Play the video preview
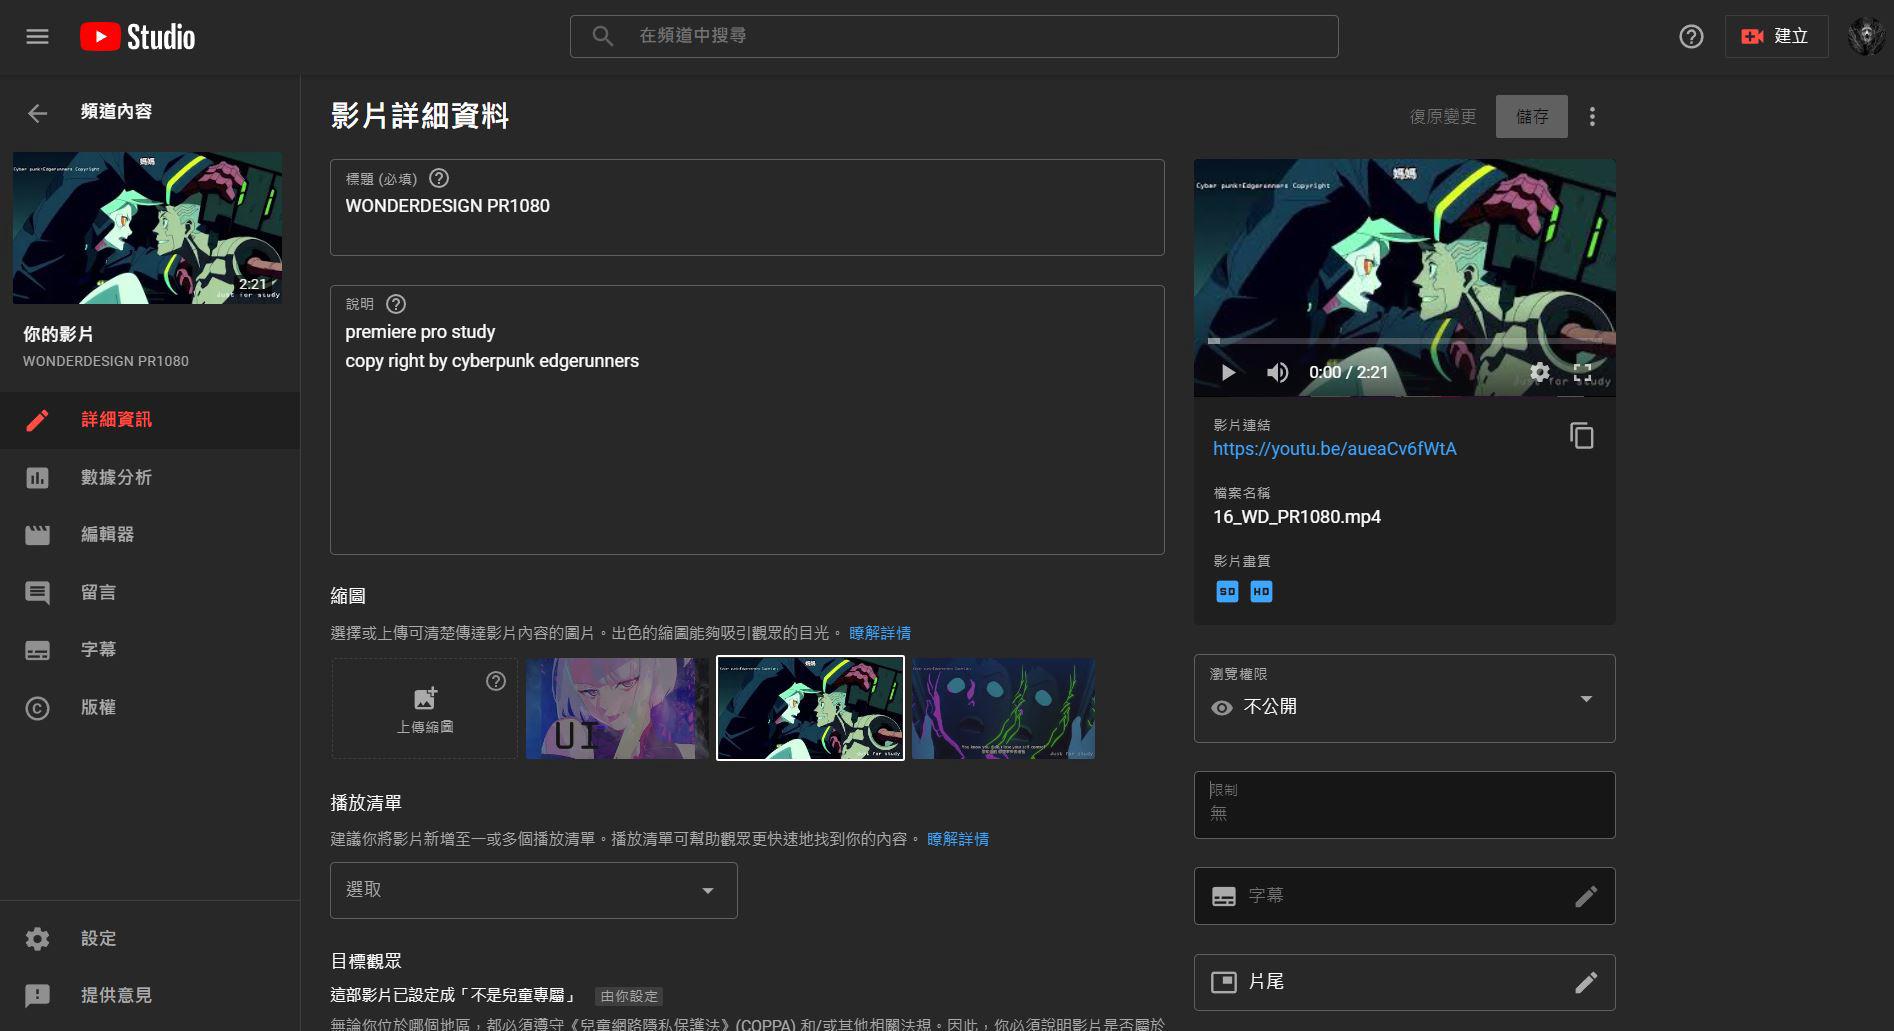Screen dimensions: 1894x1031 coord(1228,373)
